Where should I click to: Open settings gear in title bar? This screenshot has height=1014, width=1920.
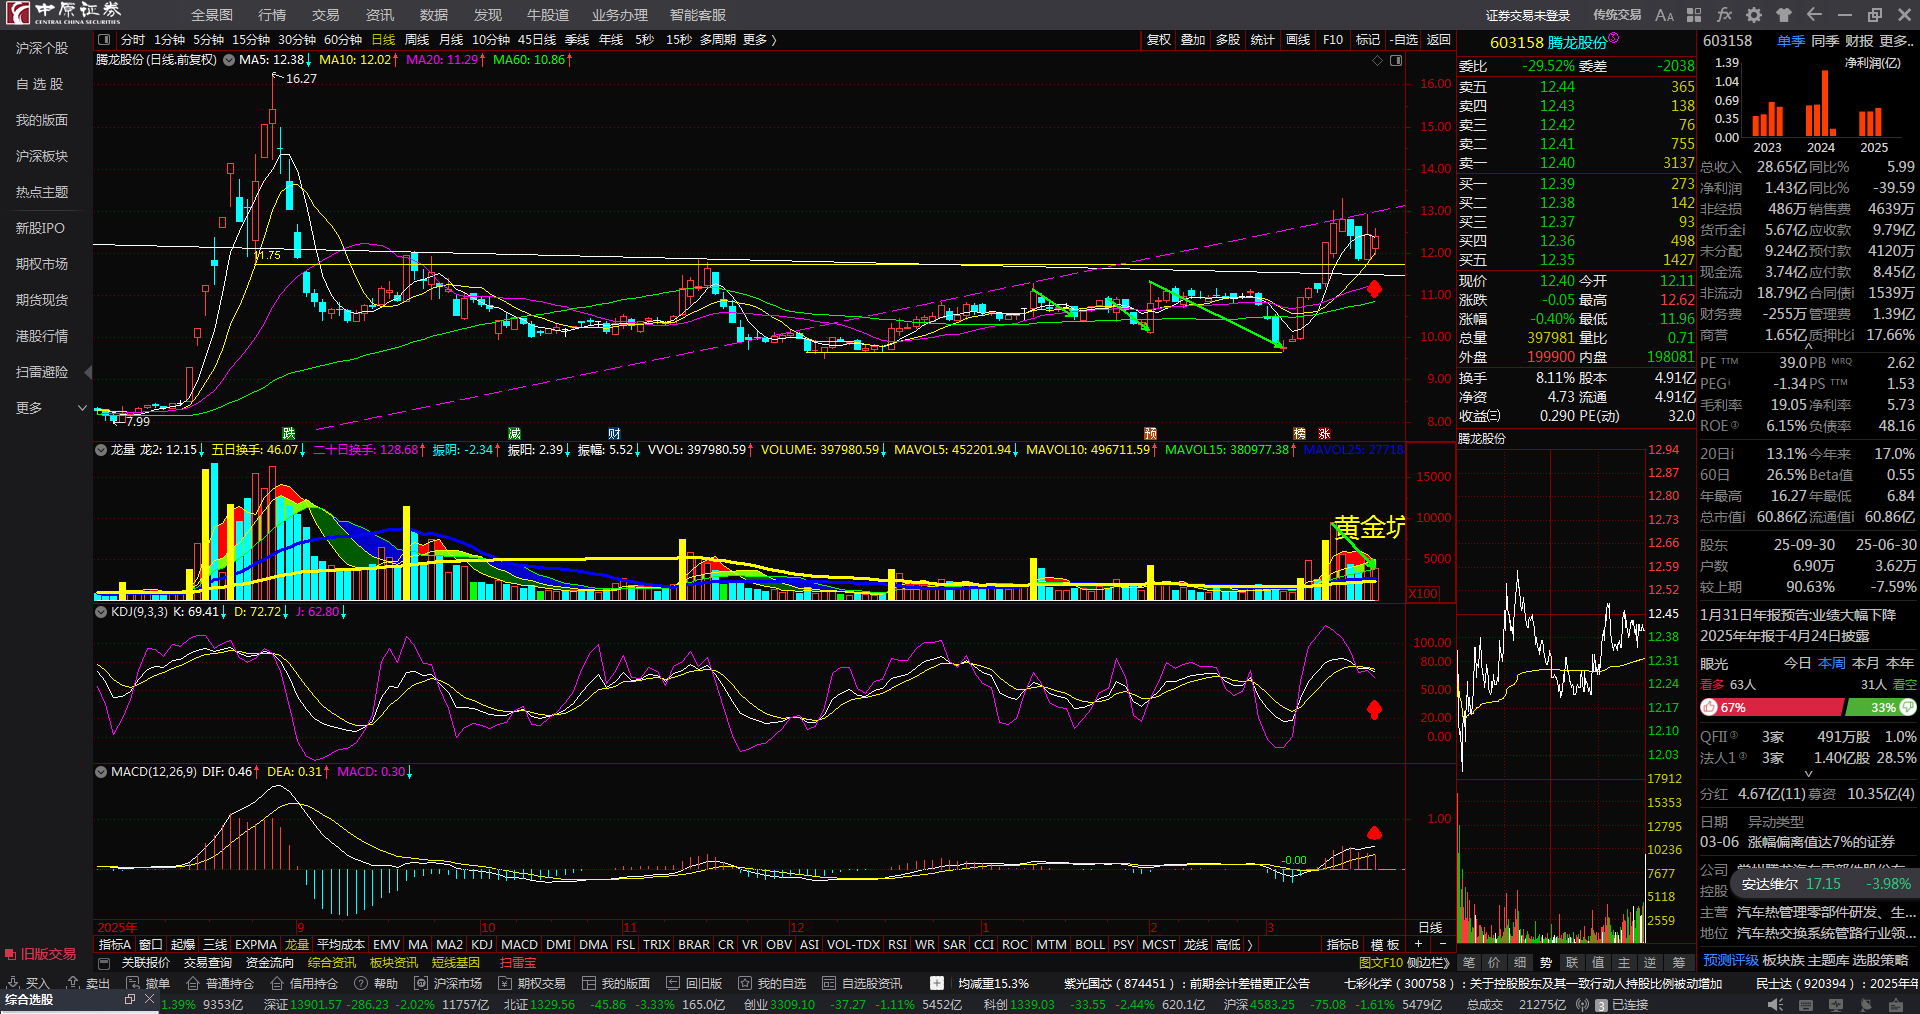click(x=1754, y=15)
